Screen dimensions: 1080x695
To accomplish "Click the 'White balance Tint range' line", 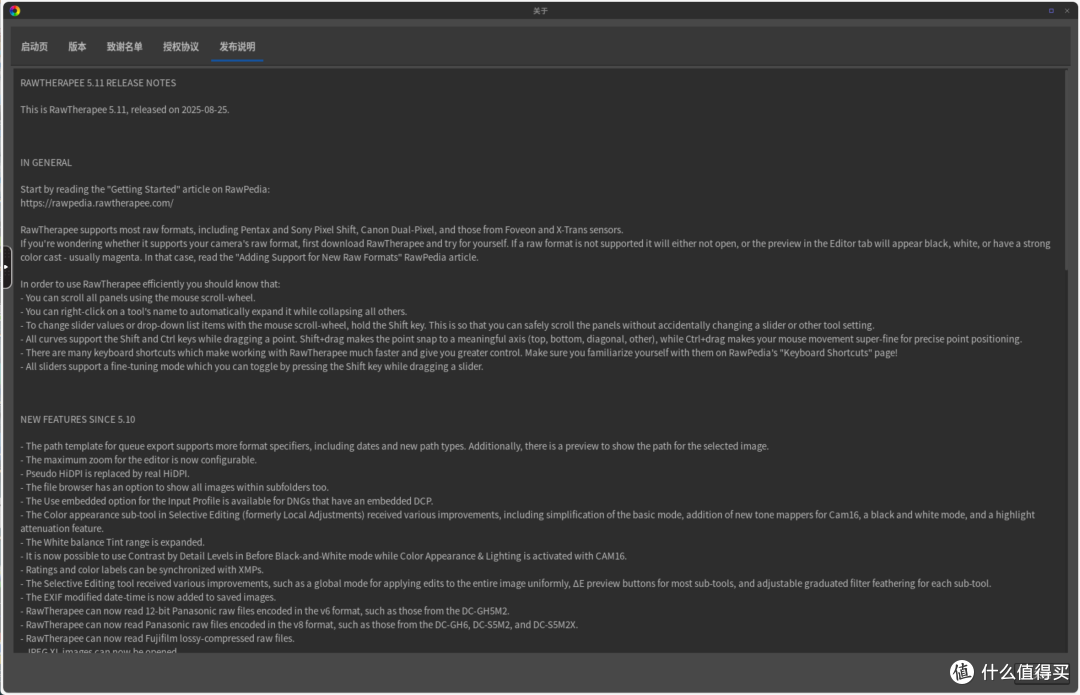I will pyautogui.click(x=112, y=543).
